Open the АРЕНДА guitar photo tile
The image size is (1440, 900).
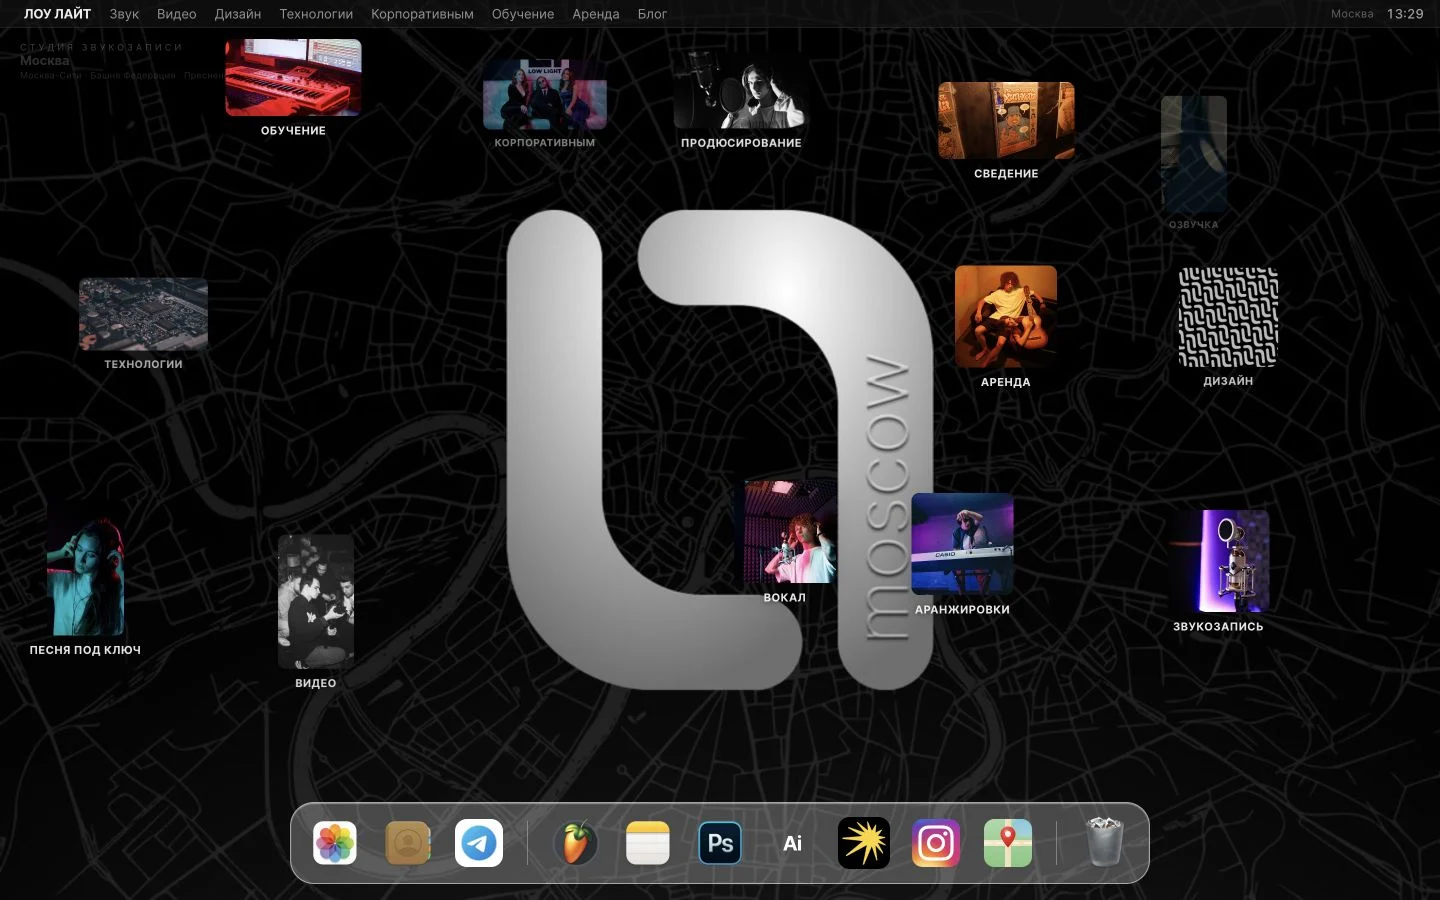click(x=1005, y=317)
